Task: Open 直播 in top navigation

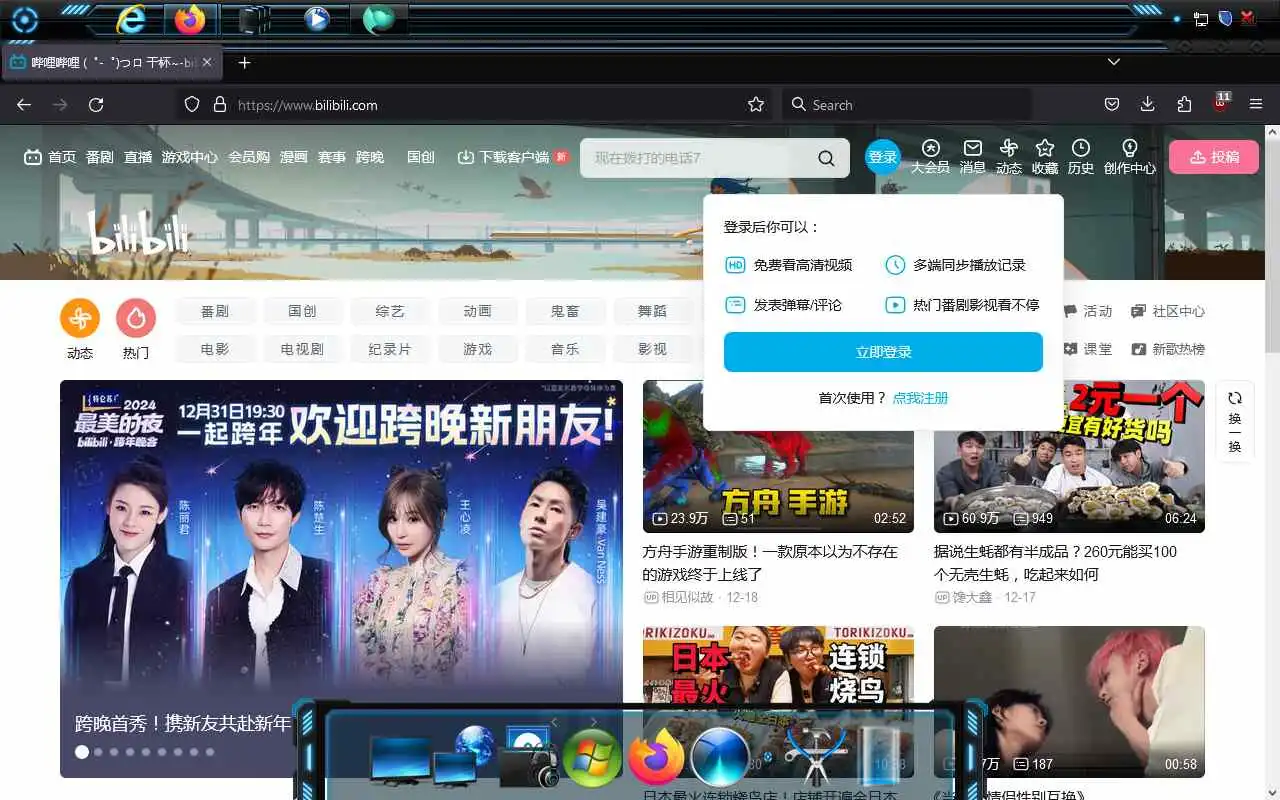Action: [x=138, y=157]
